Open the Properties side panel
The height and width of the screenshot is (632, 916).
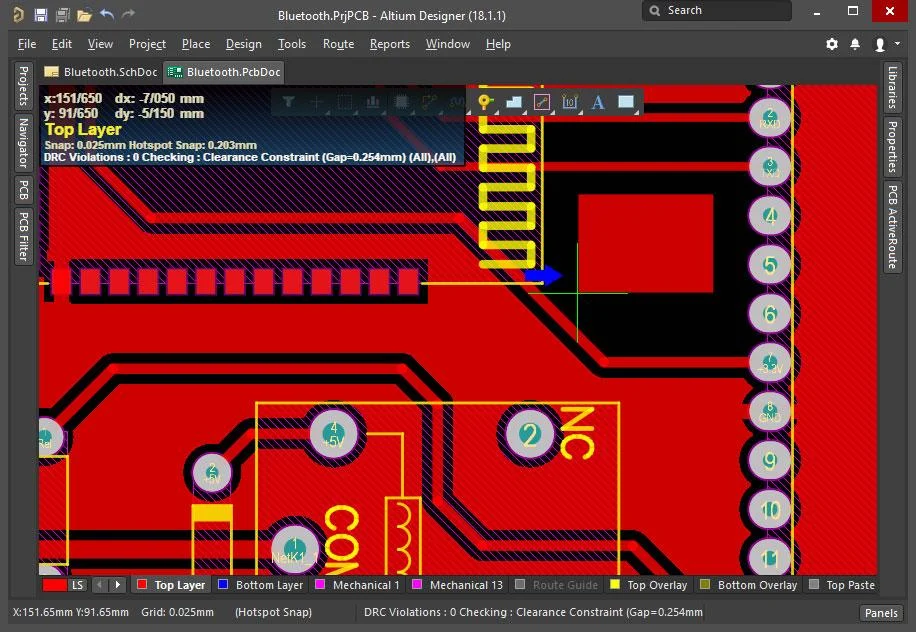[x=892, y=147]
